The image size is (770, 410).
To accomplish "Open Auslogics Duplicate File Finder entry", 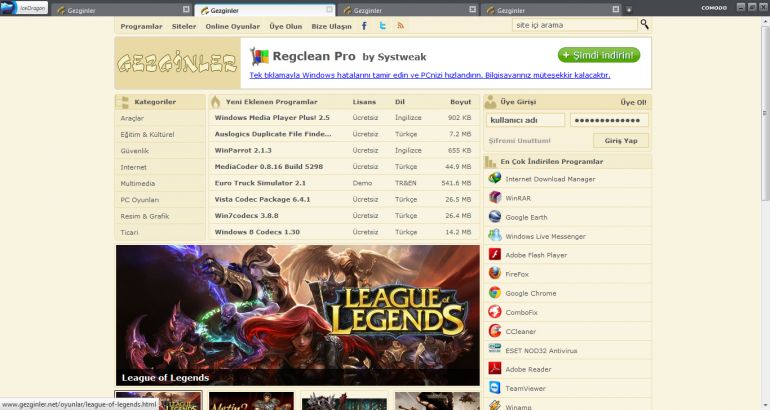I will pos(273,134).
